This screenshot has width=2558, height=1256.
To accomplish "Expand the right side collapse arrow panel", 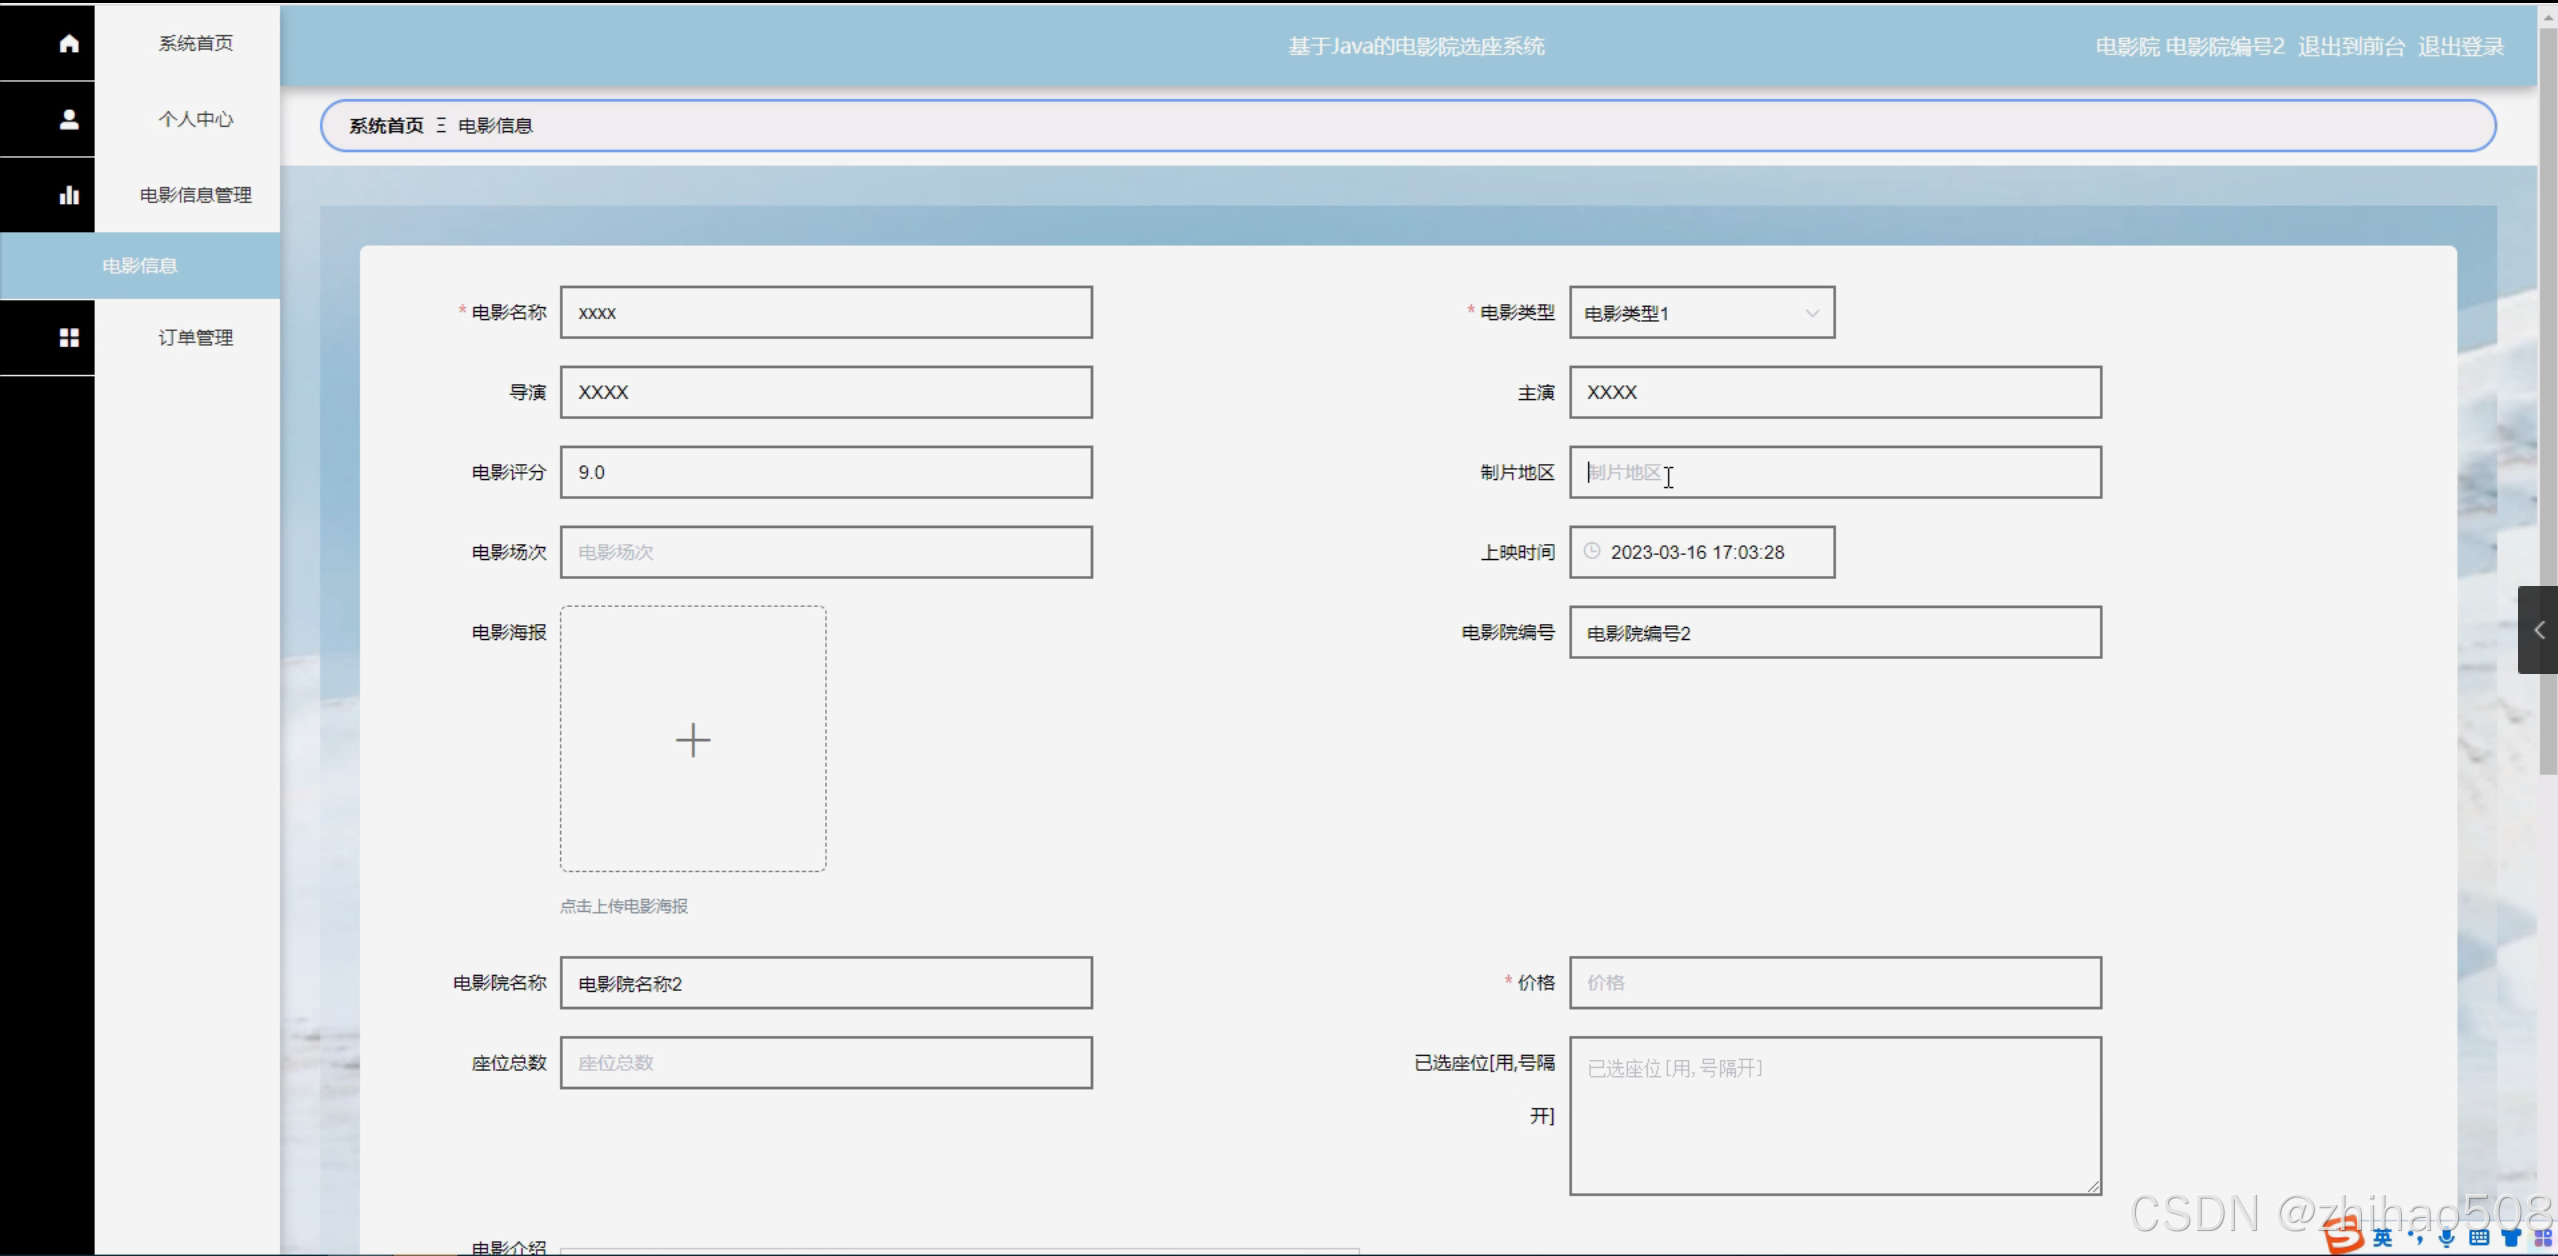I will (2538, 630).
